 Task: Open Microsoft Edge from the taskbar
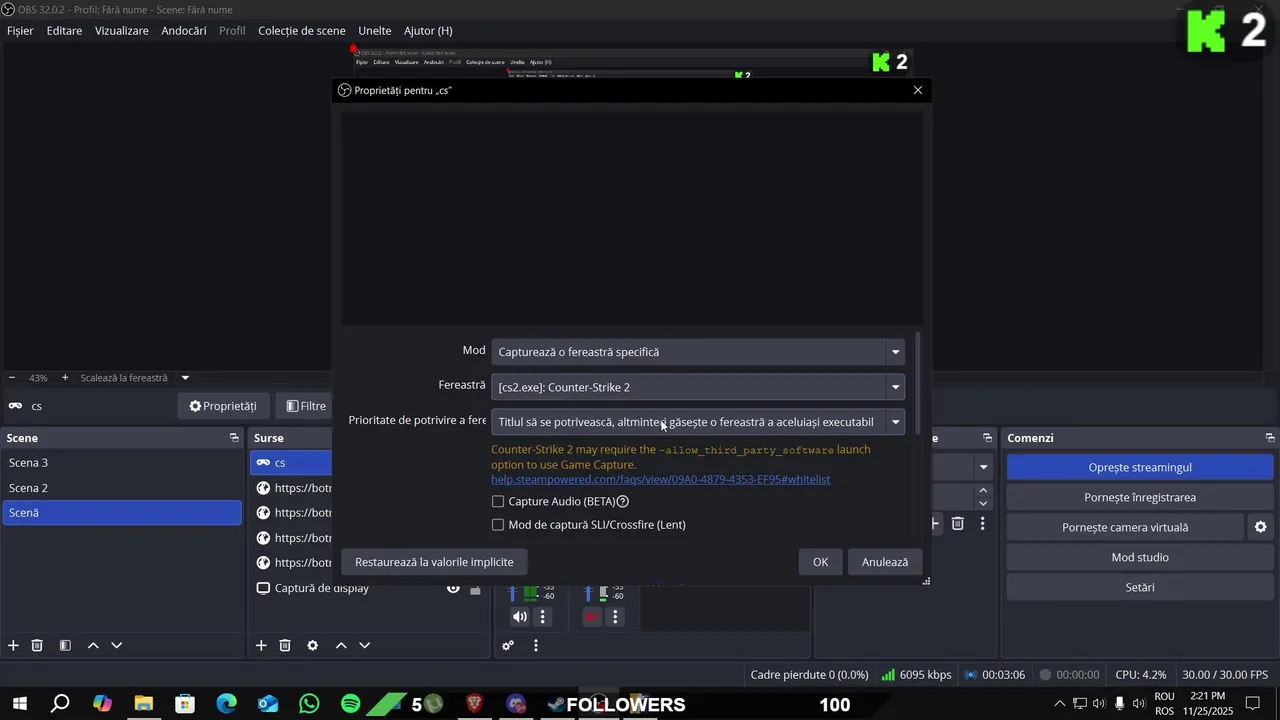pos(226,704)
